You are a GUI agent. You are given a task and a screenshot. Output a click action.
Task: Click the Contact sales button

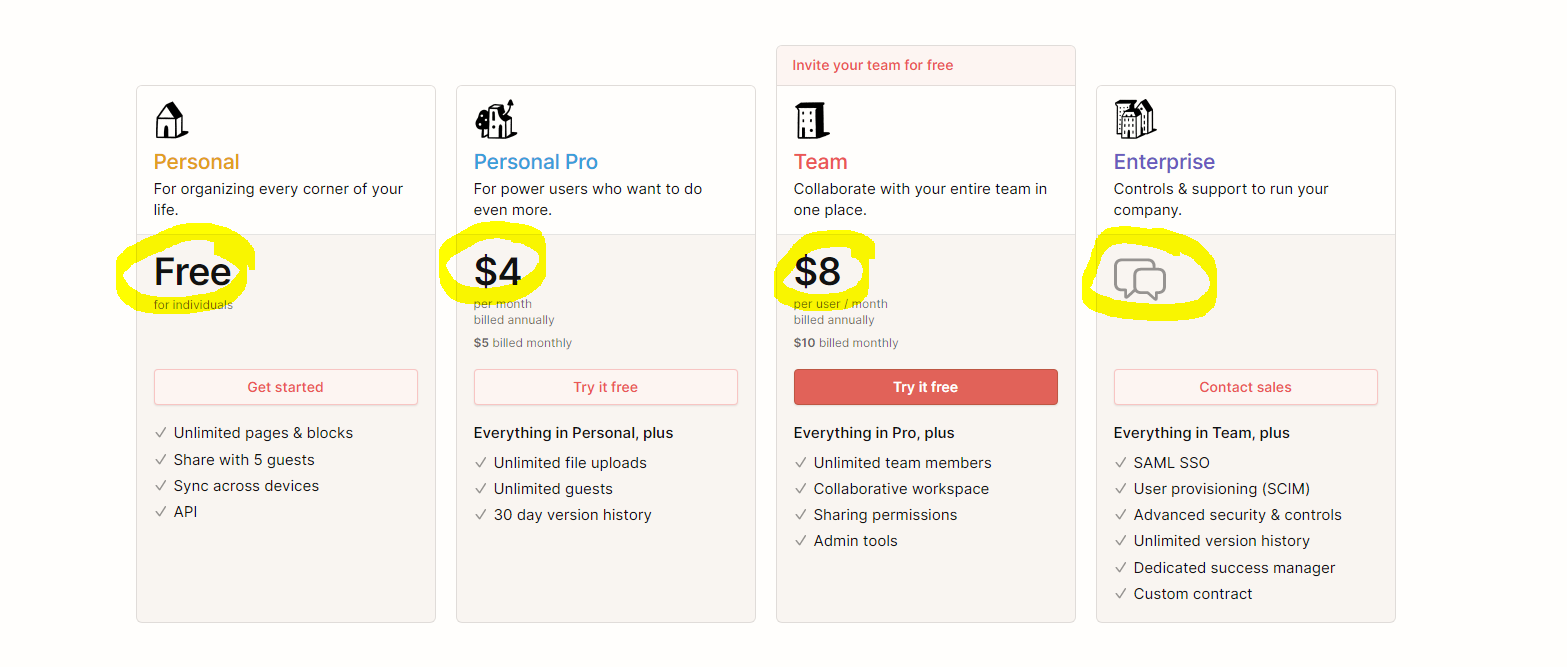coord(1246,387)
